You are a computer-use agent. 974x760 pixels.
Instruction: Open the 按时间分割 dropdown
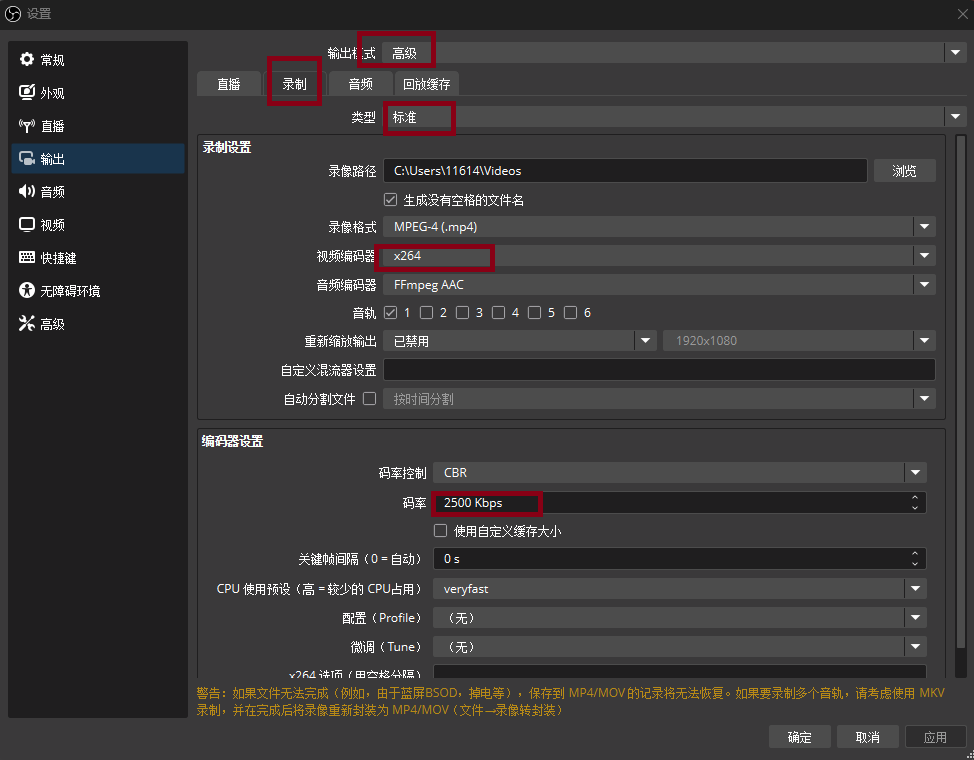pos(659,398)
